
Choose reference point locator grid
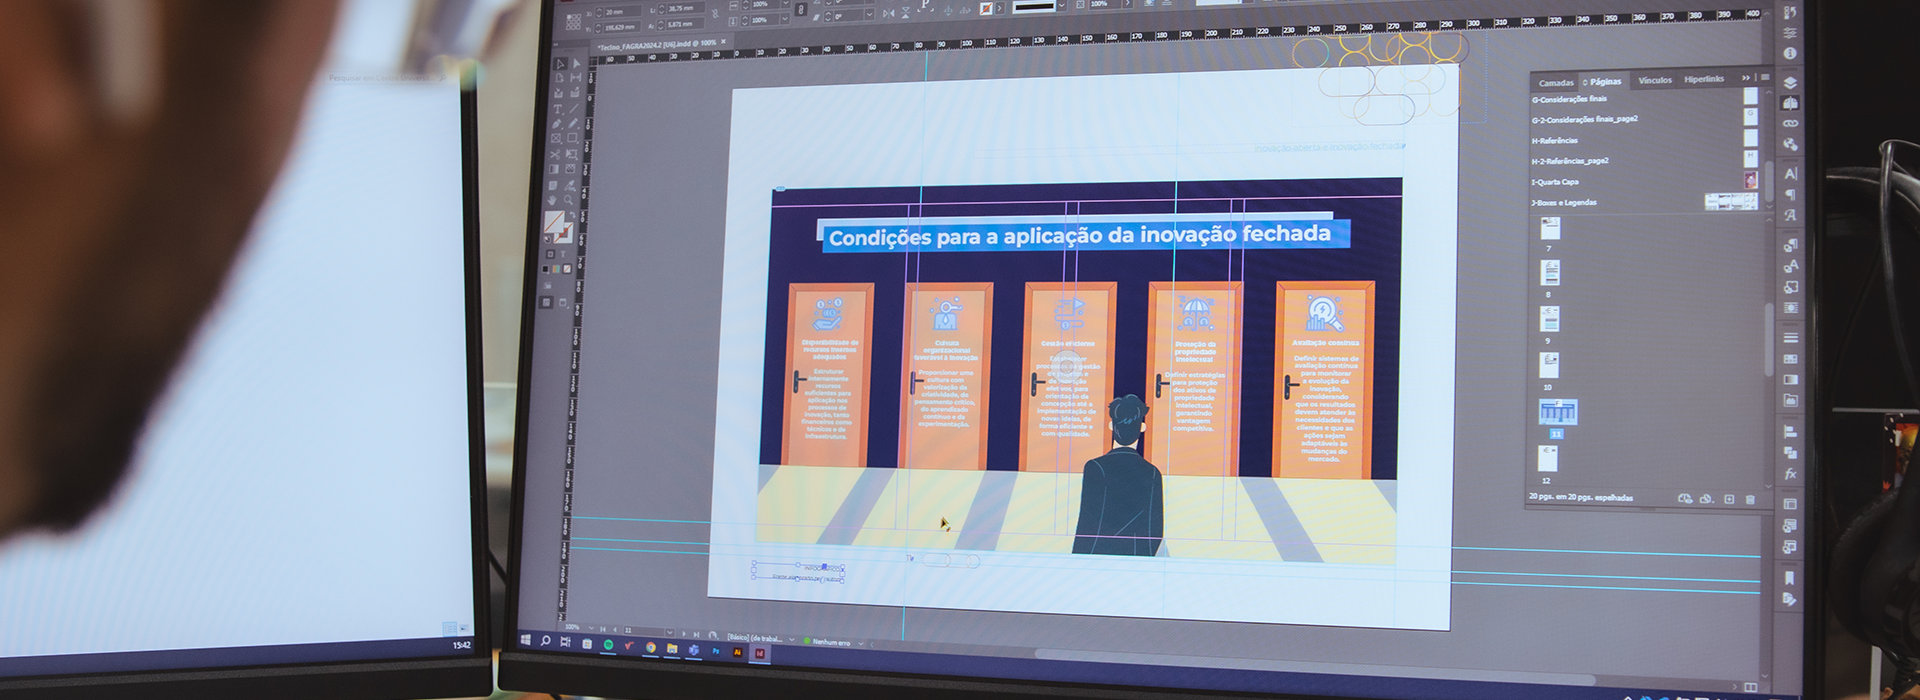(x=573, y=21)
